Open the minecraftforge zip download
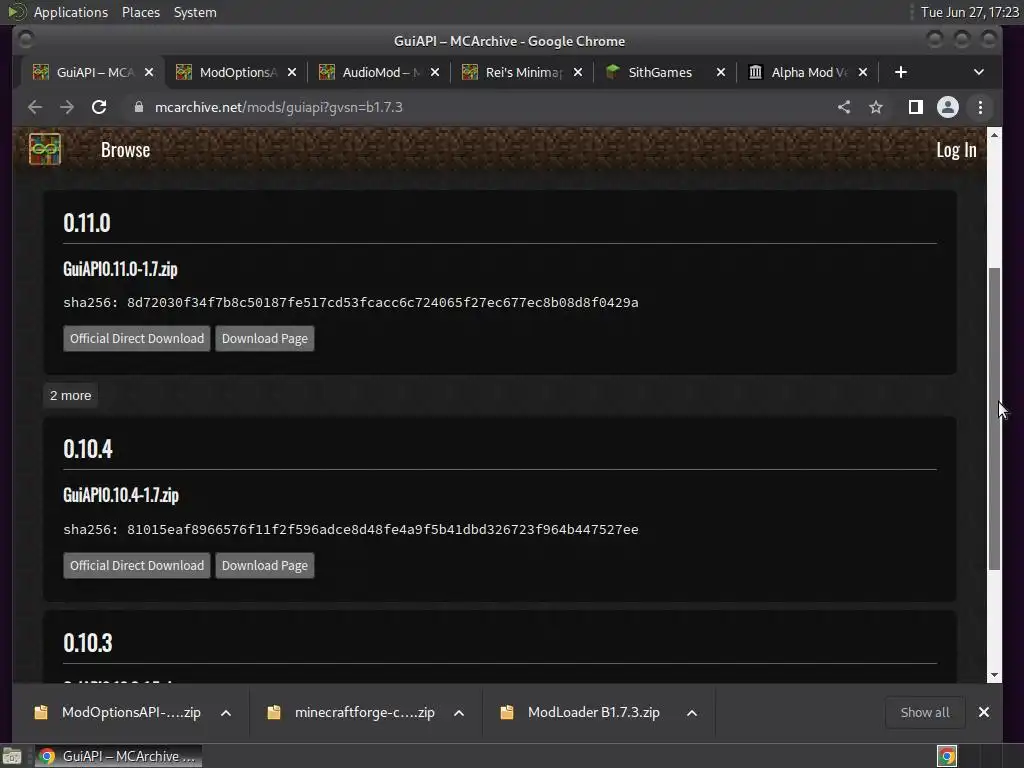The width and height of the screenshot is (1024, 768). coord(364,712)
